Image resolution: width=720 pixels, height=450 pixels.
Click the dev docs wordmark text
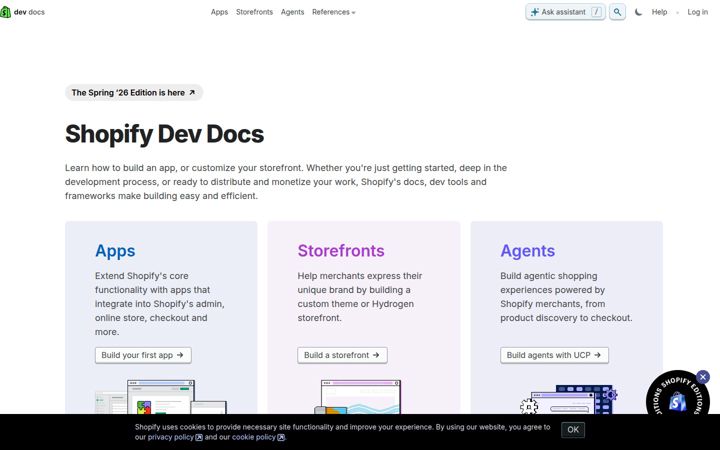[29, 12]
